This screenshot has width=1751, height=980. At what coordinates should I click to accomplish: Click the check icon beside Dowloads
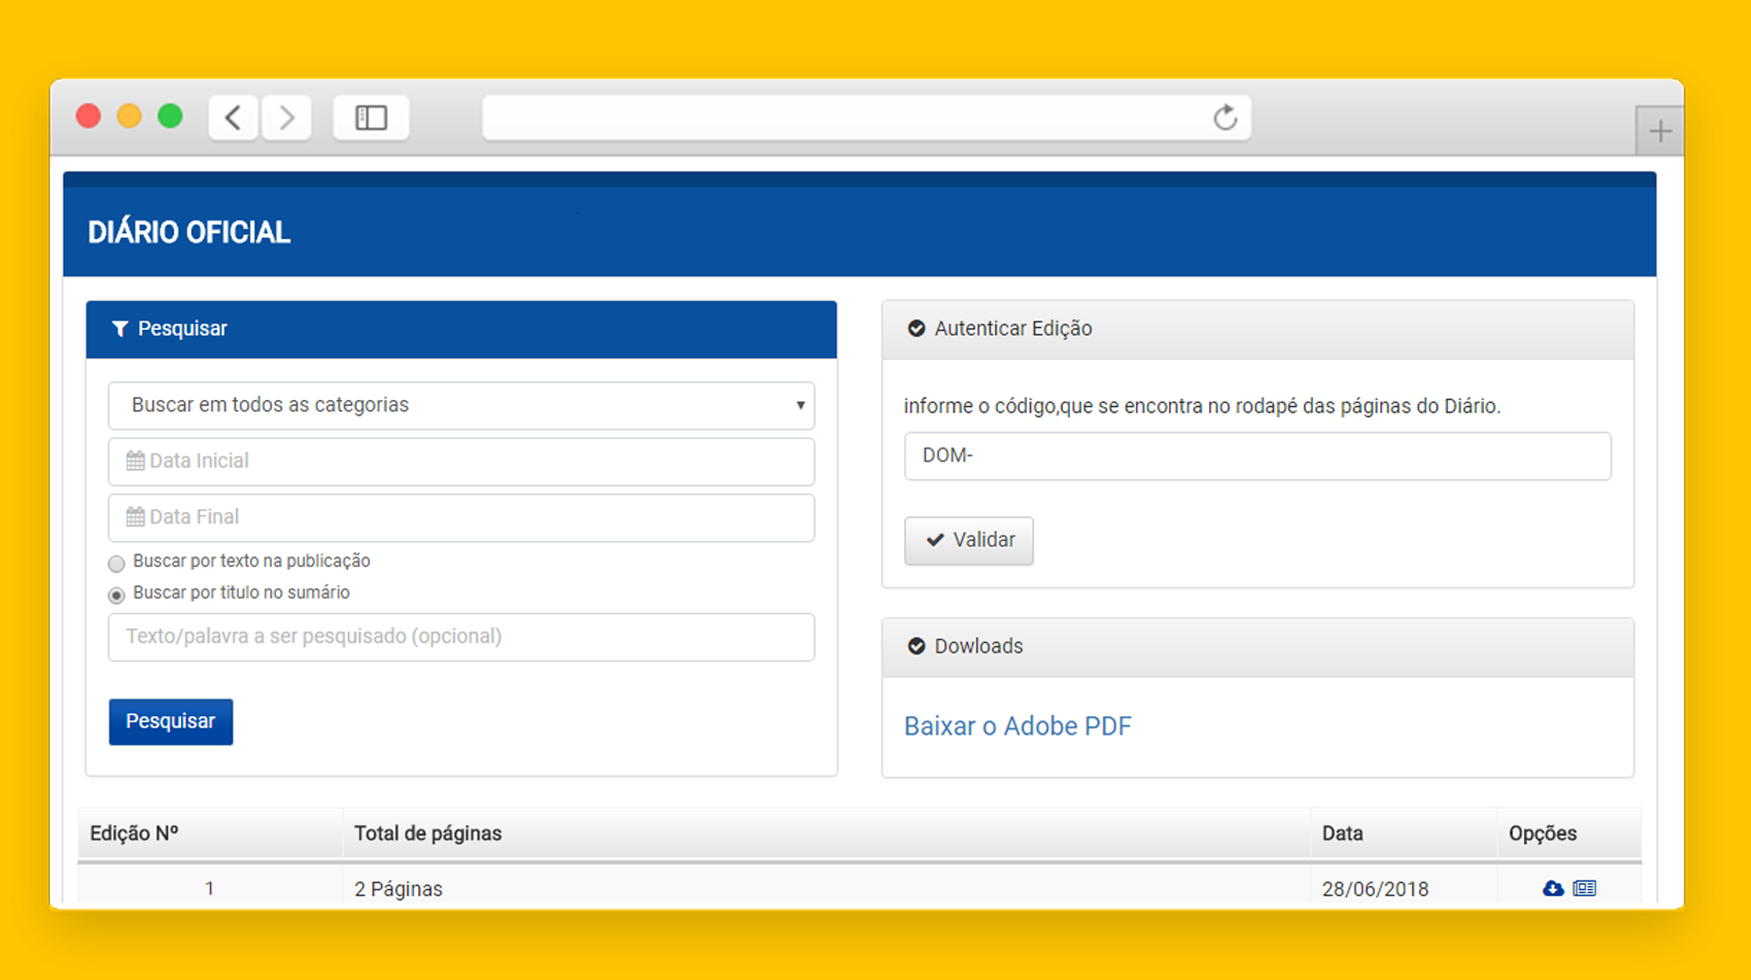(916, 646)
